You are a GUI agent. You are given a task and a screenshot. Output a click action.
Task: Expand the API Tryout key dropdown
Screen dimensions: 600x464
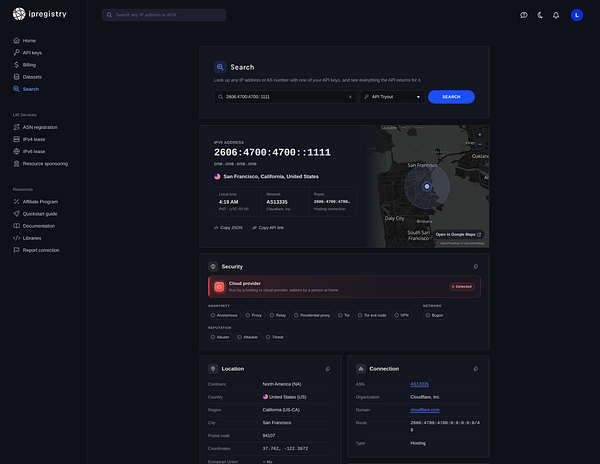pyautogui.click(x=393, y=97)
